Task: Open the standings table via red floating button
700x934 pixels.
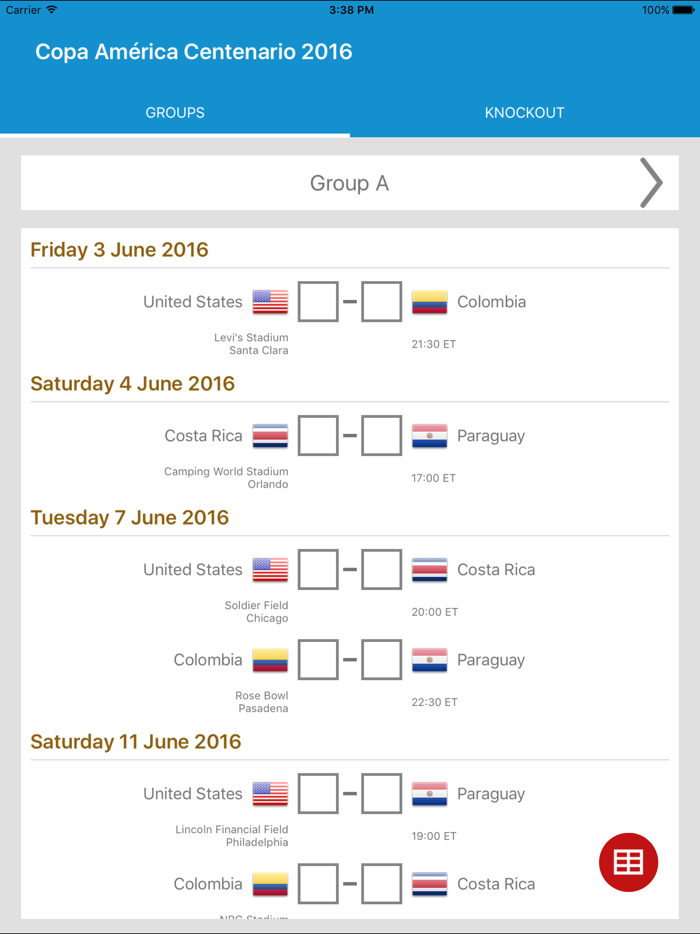Action: [628, 862]
